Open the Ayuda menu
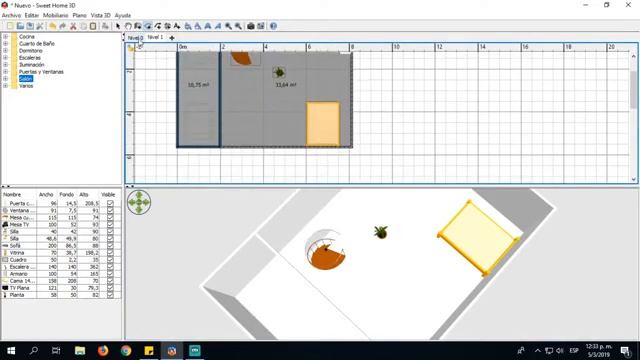This screenshot has height=360, width=640. [122, 15]
